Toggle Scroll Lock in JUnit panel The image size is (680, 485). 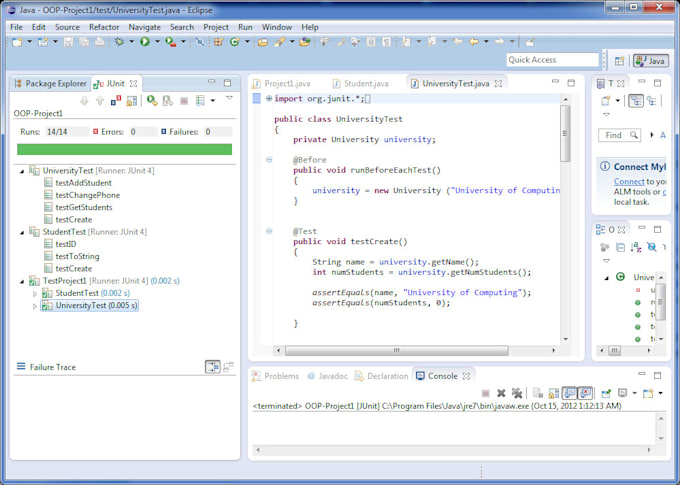tap(133, 100)
